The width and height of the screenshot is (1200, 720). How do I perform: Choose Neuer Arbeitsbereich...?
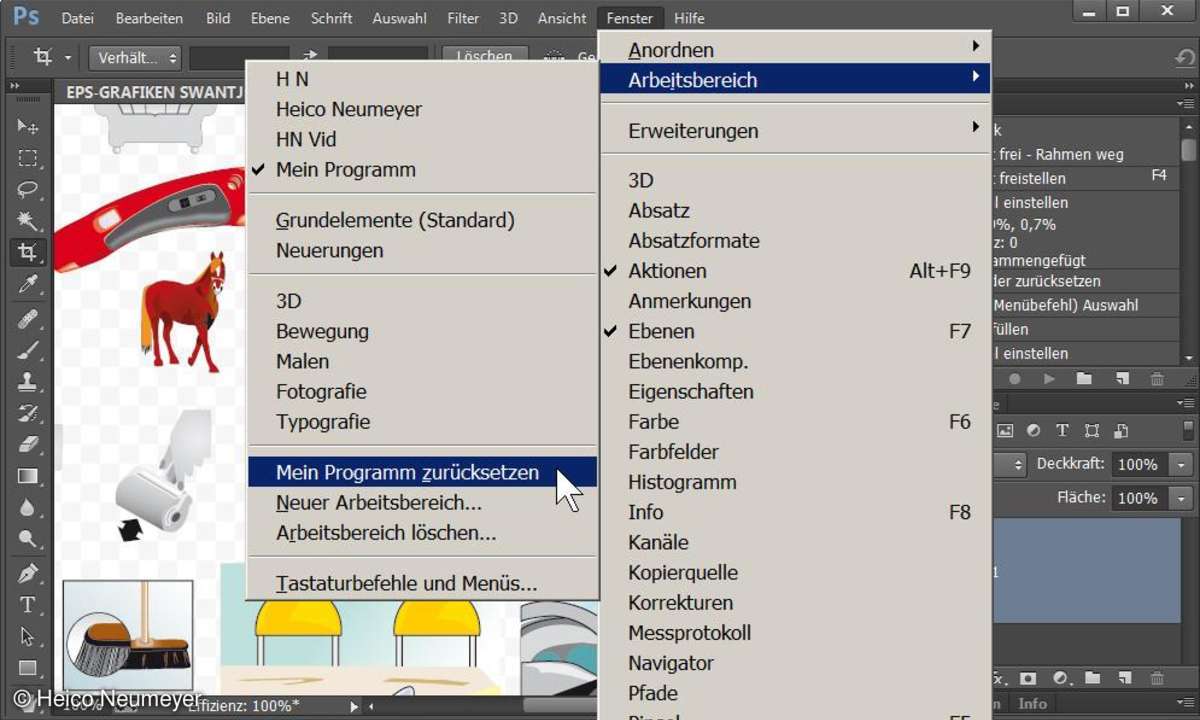[422, 503]
